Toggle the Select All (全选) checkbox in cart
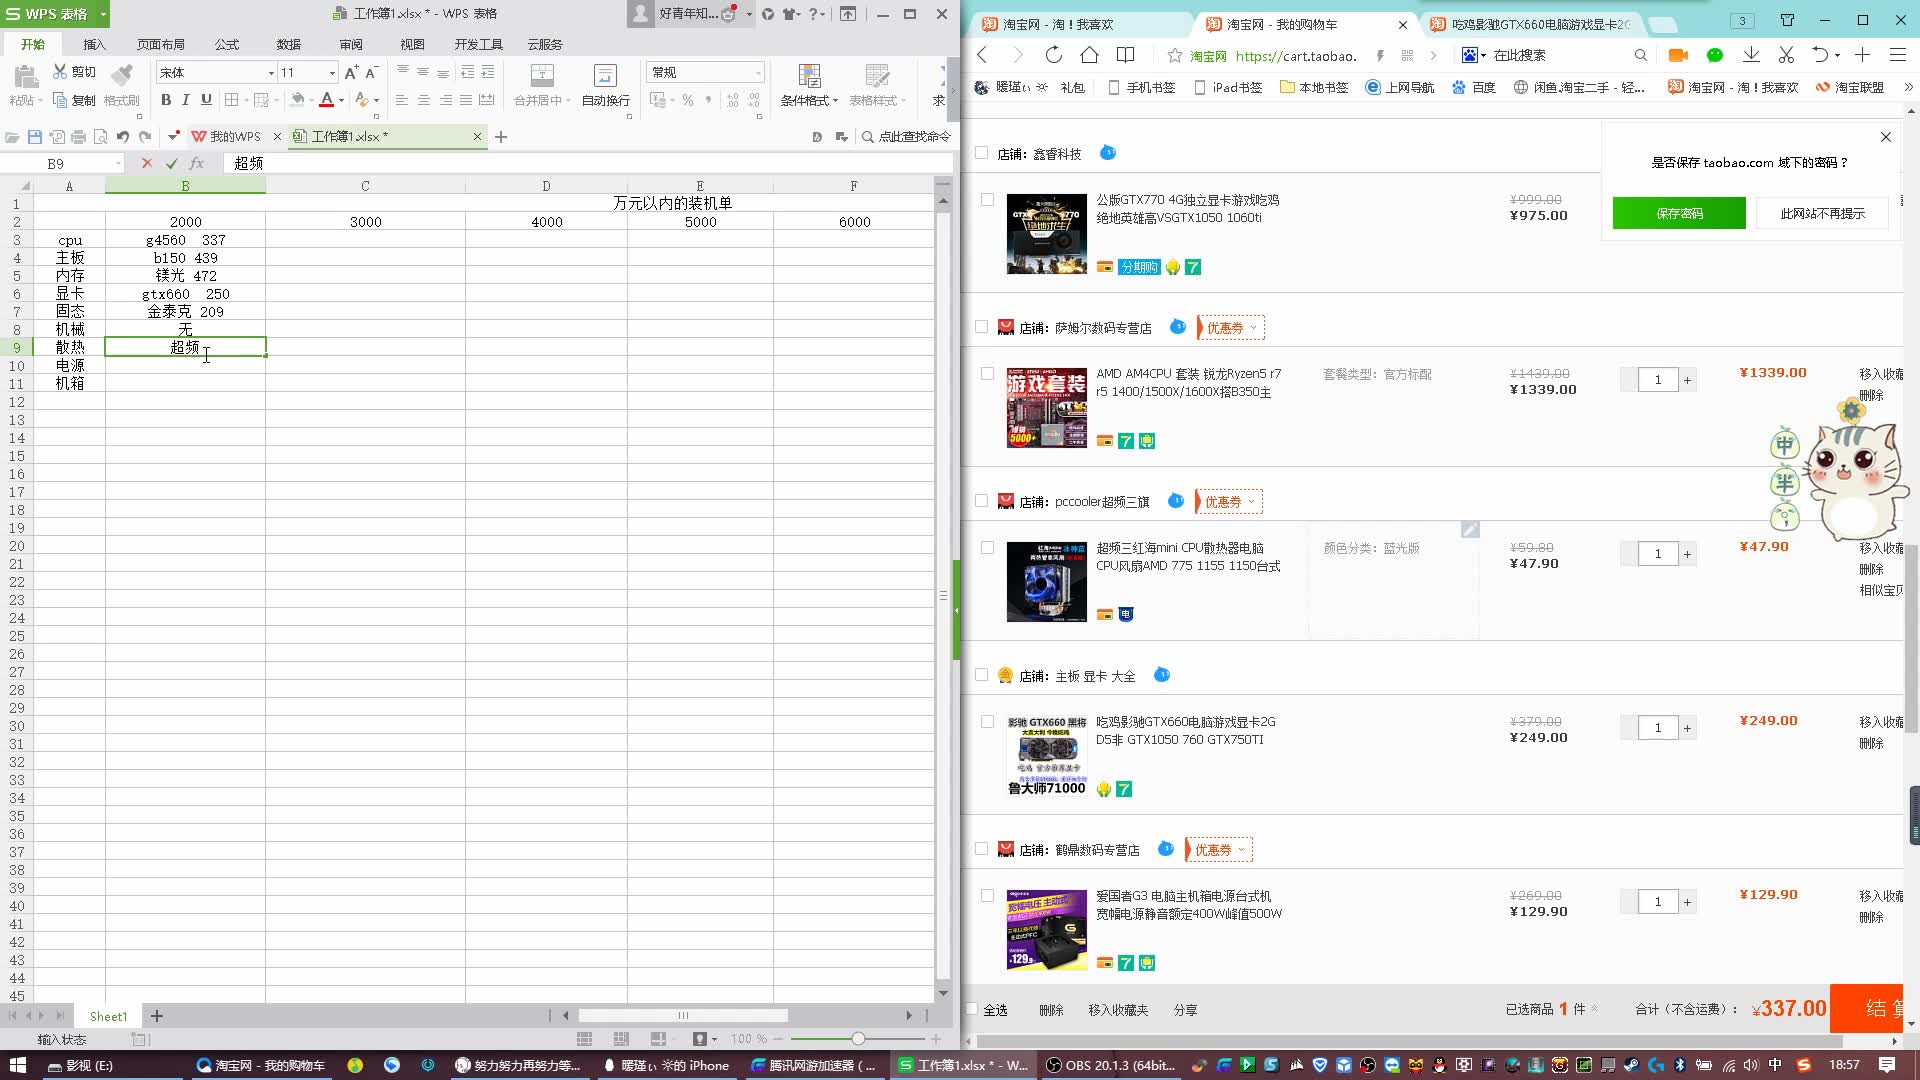 (x=972, y=1010)
